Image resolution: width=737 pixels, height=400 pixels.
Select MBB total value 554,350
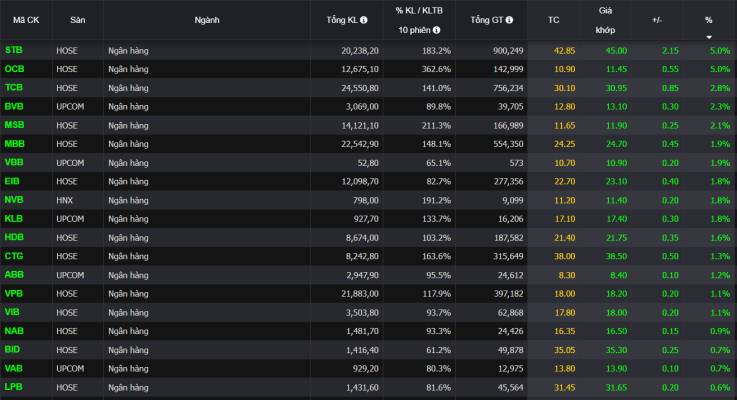[508, 144]
